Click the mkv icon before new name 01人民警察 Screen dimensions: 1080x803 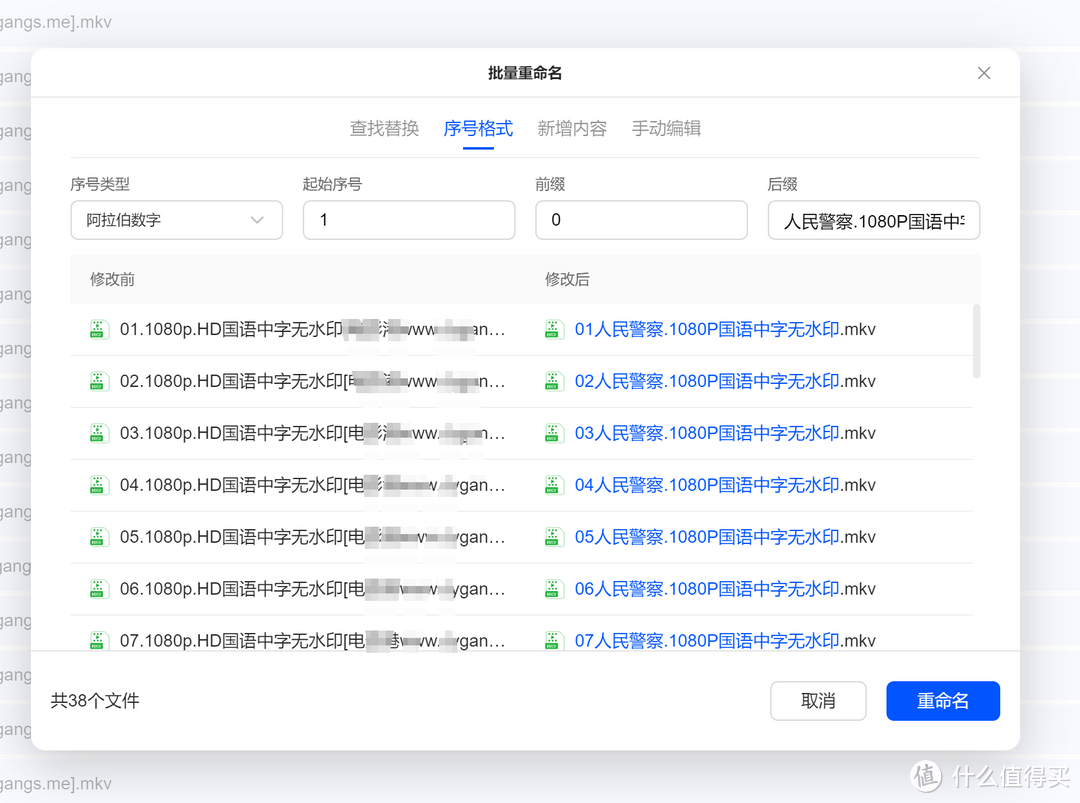(x=552, y=329)
